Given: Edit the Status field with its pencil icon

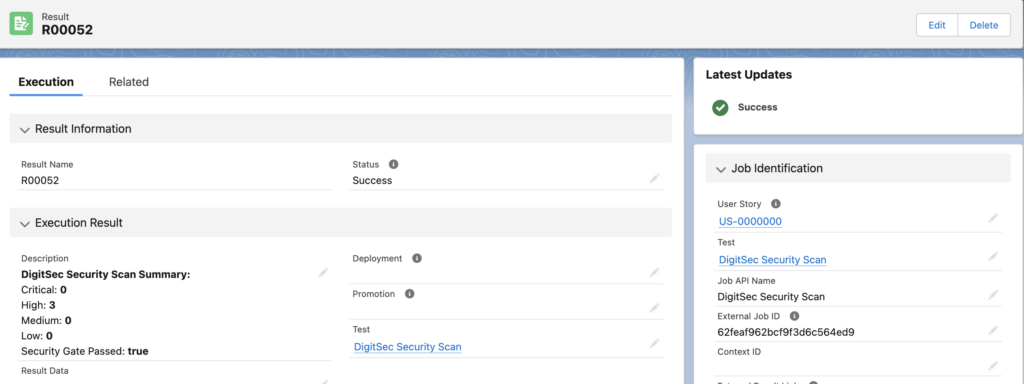Looking at the screenshot, I should coord(654,178).
